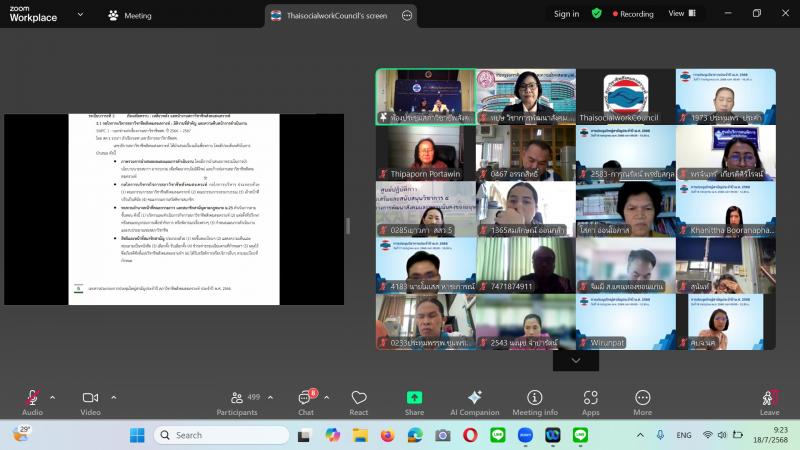Image resolution: width=800 pixels, height=450 pixels.
Task: Switch to the Meeting tab
Action: (x=130, y=15)
